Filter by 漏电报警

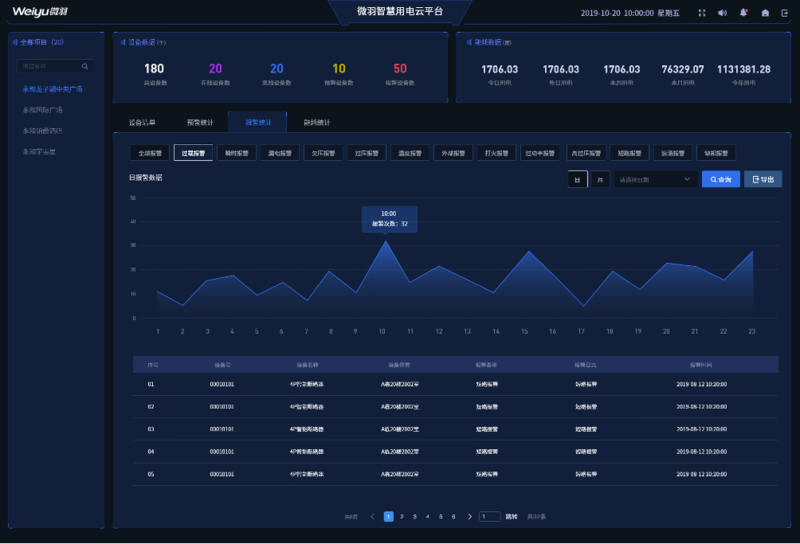coord(280,153)
